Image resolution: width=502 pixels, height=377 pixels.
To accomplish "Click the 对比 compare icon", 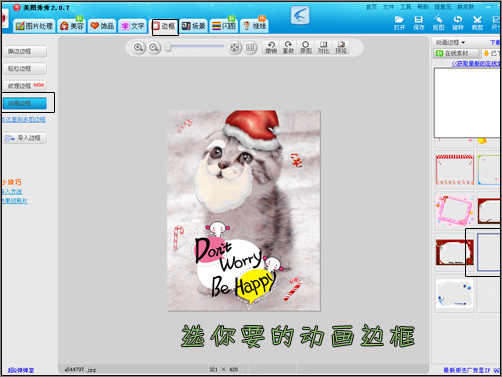I will tap(323, 47).
